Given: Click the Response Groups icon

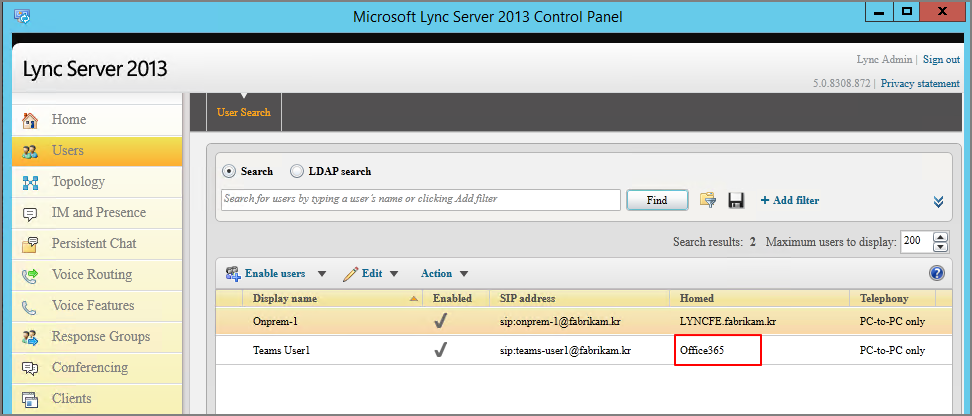Looking at the screenshot, I should (30, 337).
